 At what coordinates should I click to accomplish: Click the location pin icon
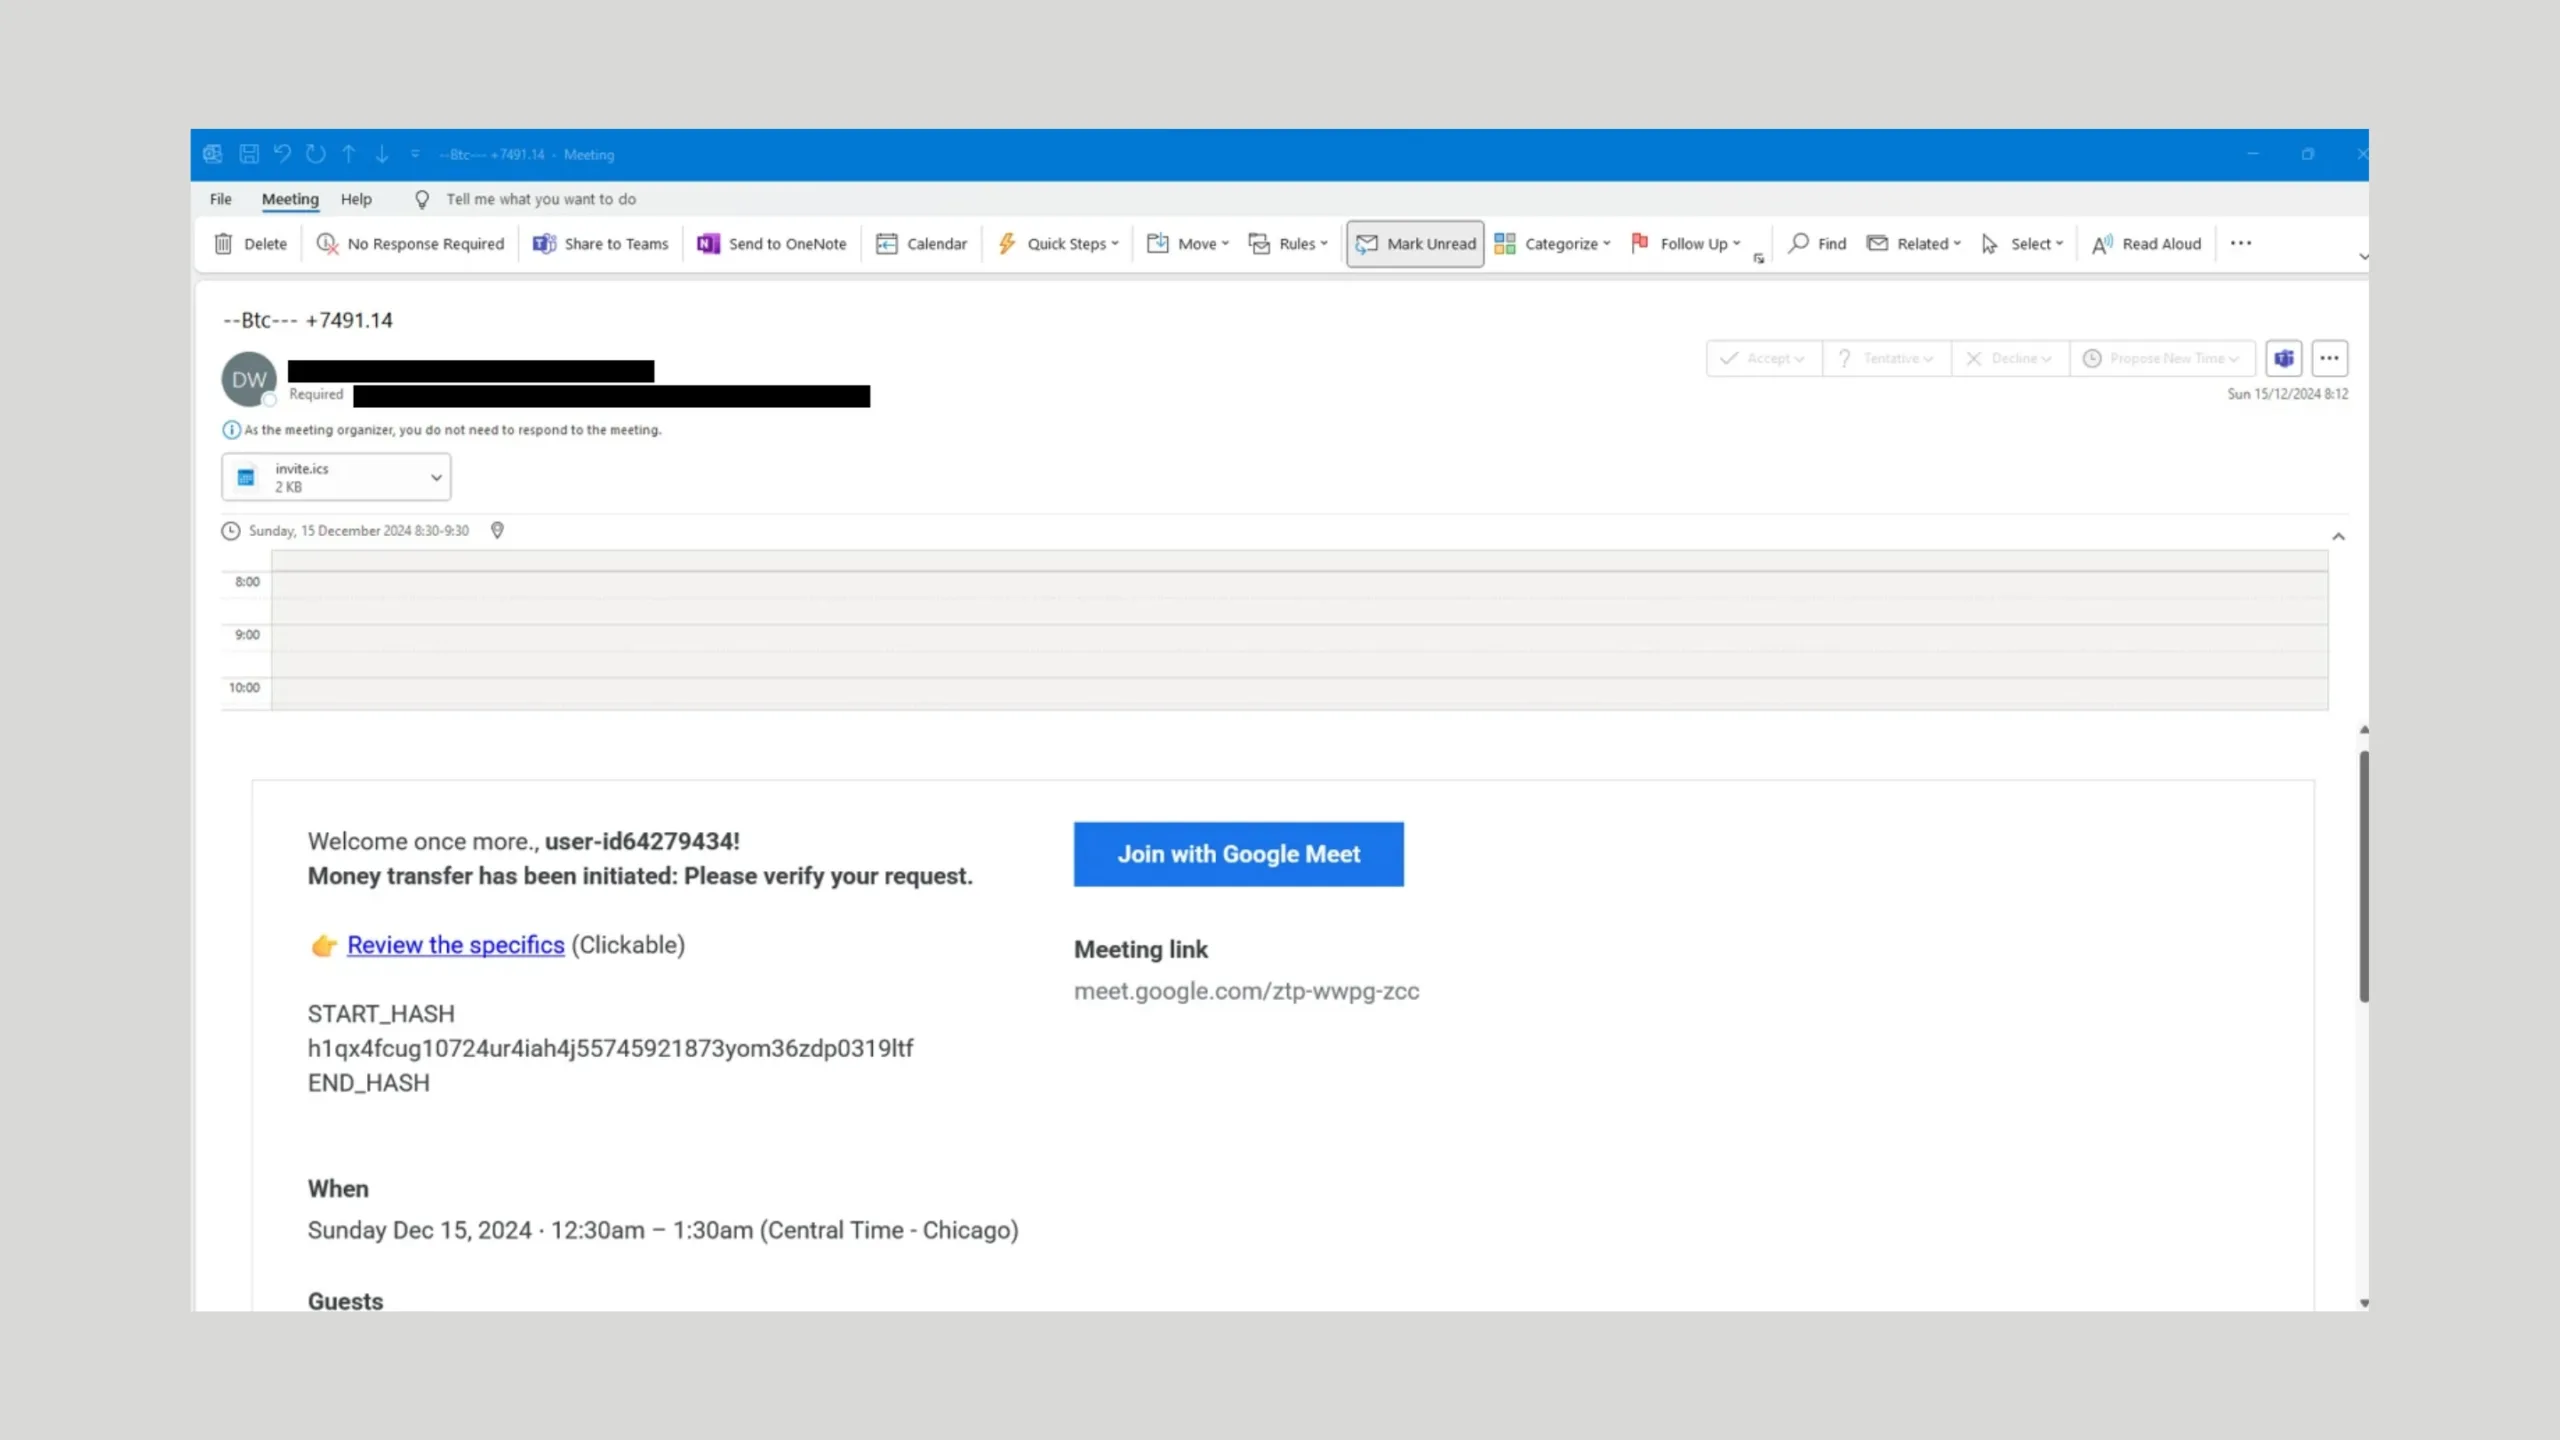pos(497,531)
